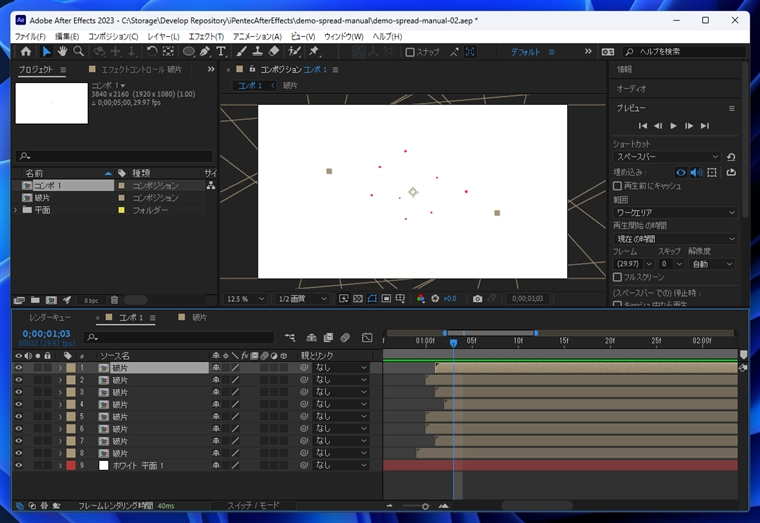Jump to the last frame in preview
Image resolution: width=760 pixels, height=523 pixels.
pyautogui.click(x=705, y=126)
